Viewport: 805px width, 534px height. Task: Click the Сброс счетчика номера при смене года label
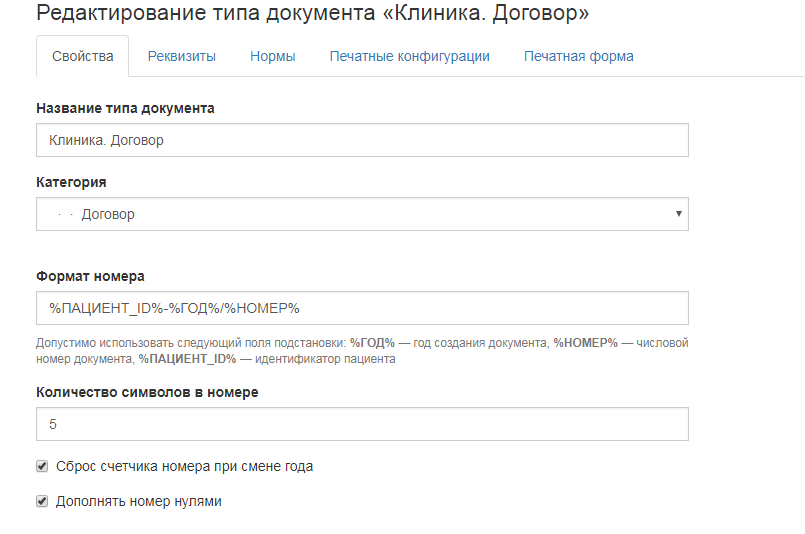pyautogui.click(x=184, y=466)
